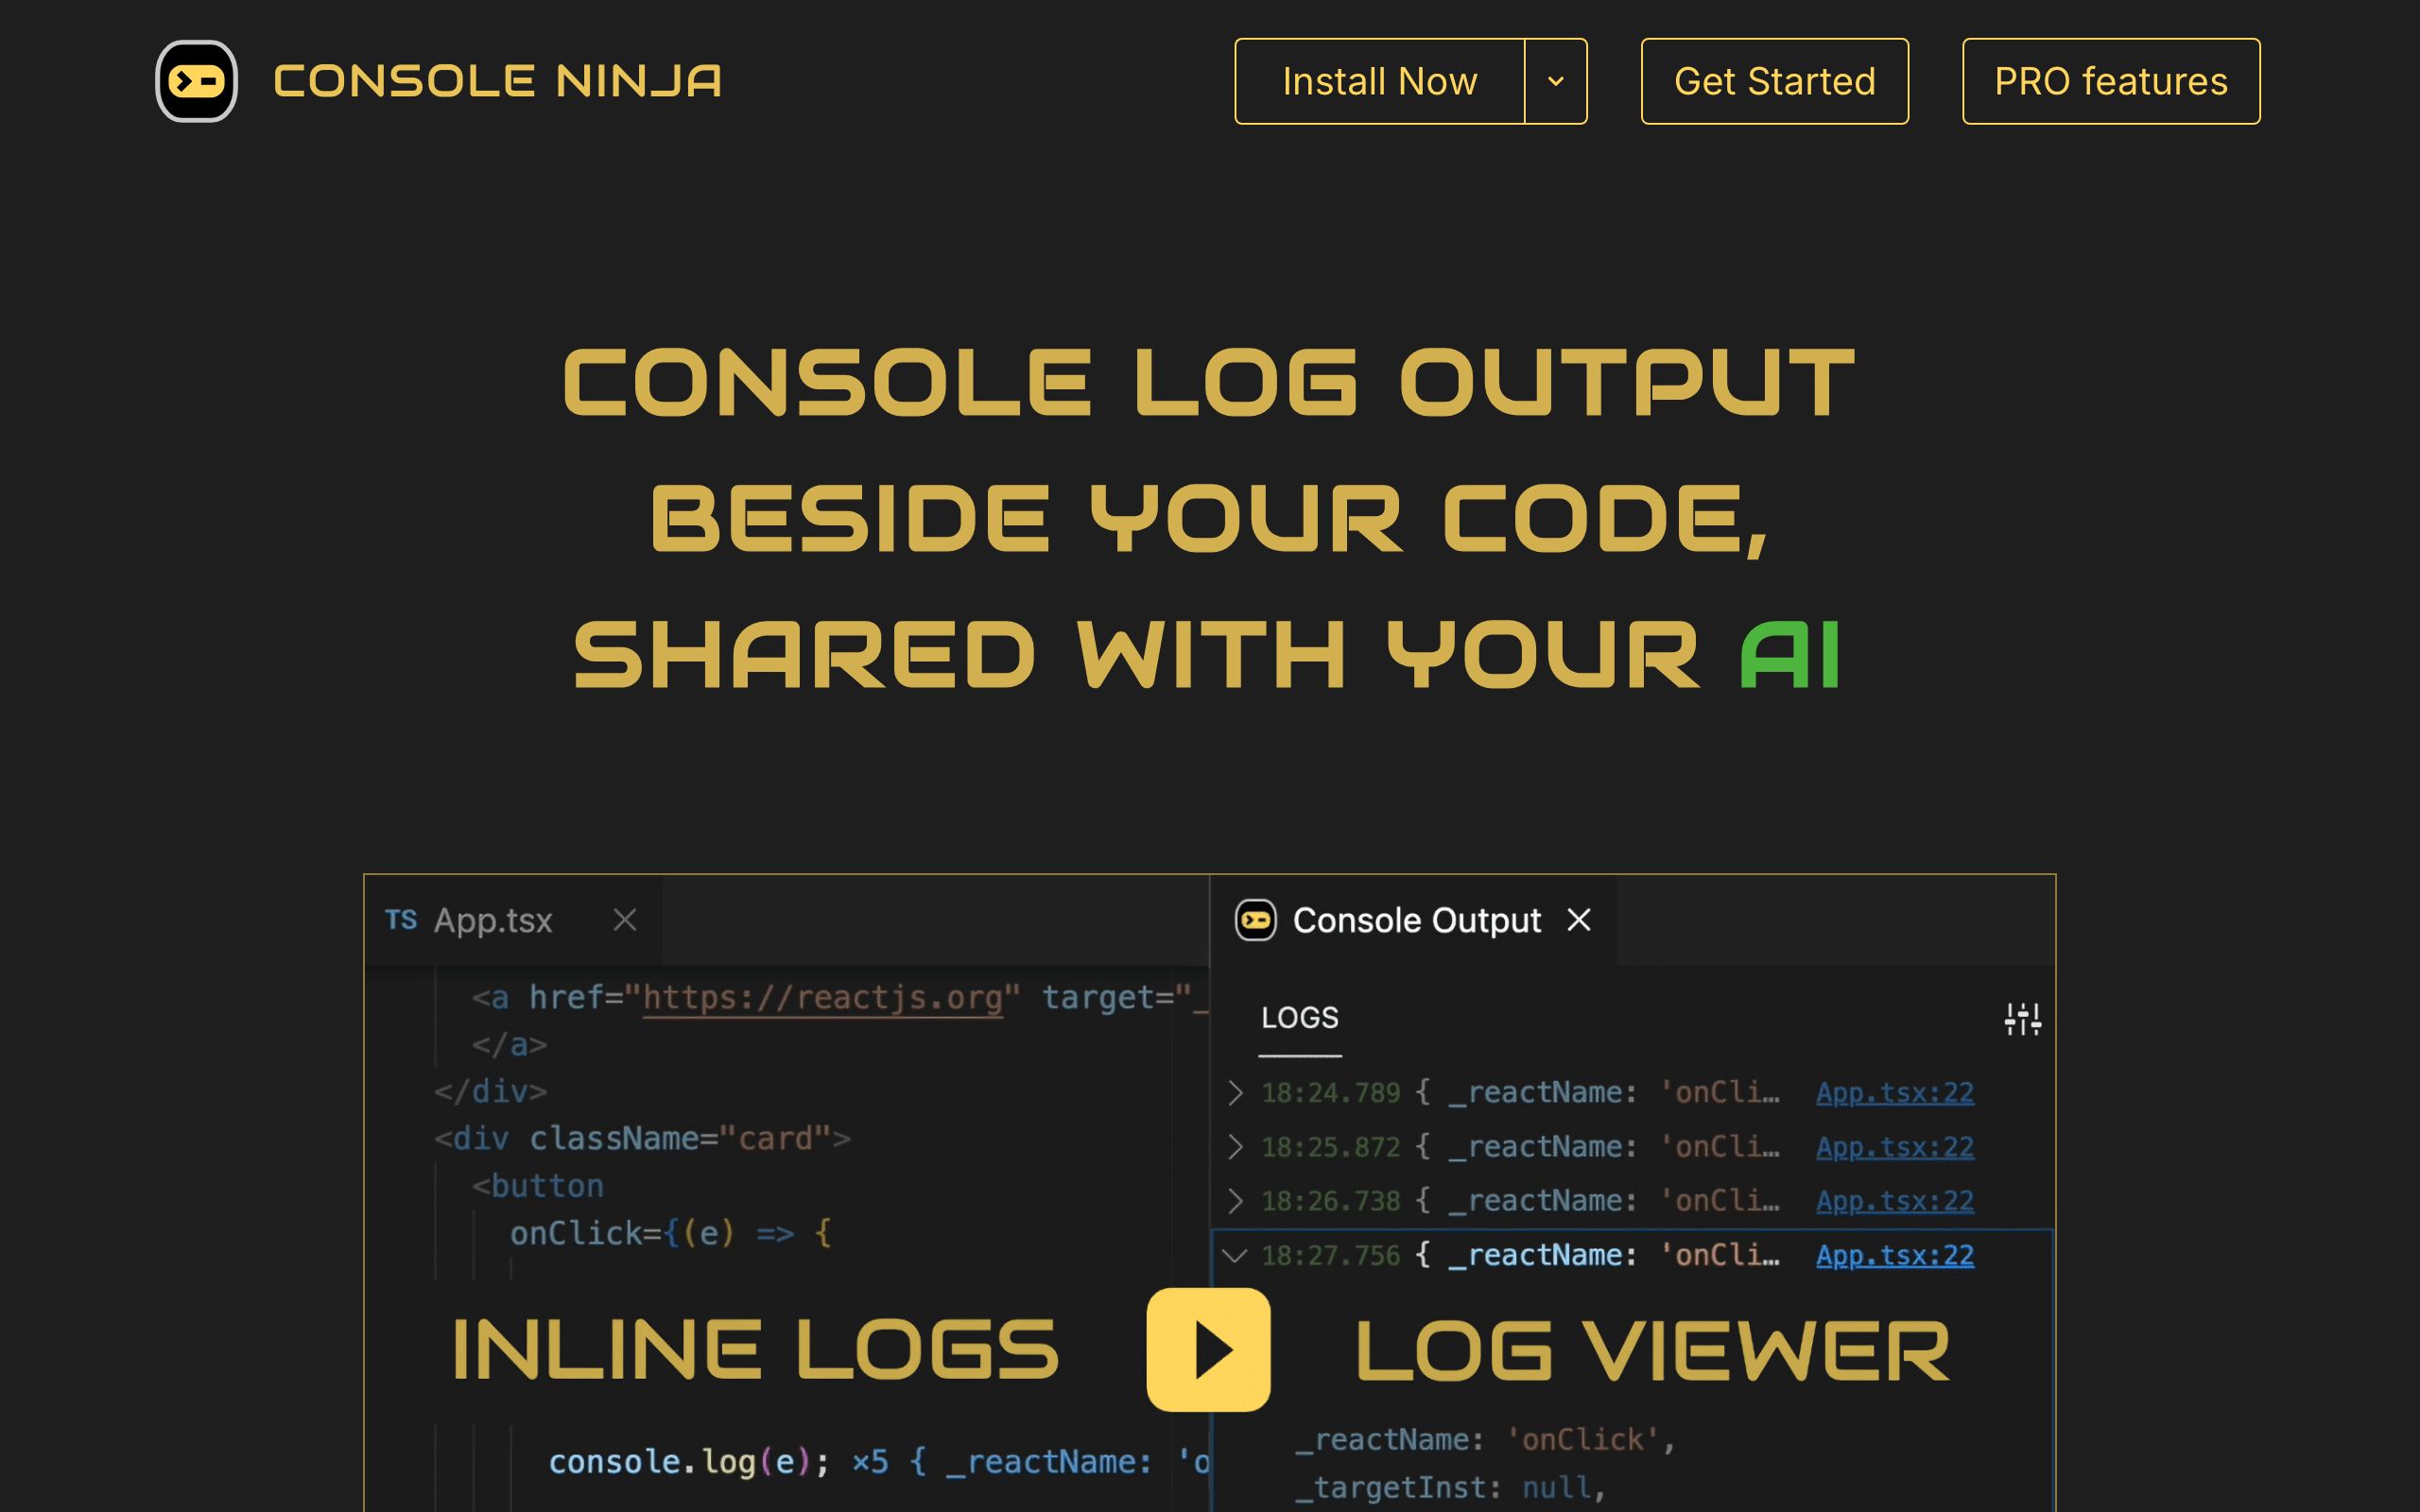Switch to the LOGS tab

point(1299,1018)
